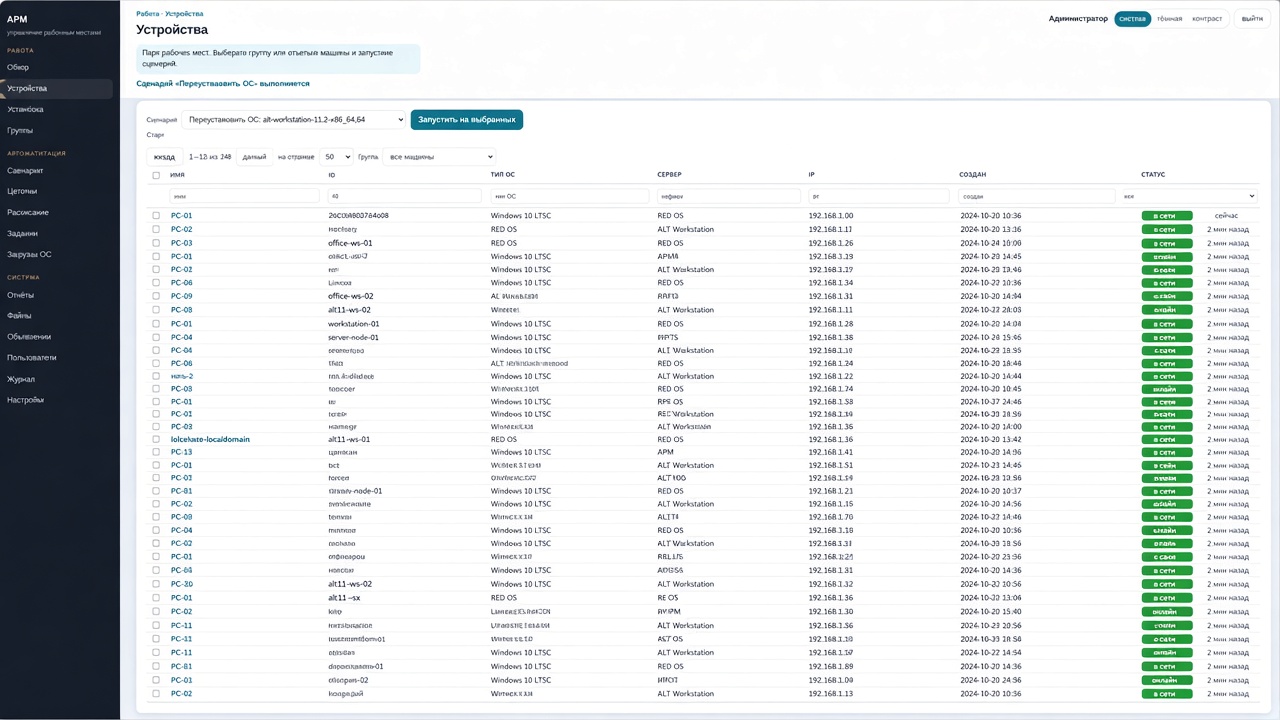Focus the ТИП ОС column filter field
The width and height of the screenshot is (1280, 720).
(x=570, y=197)
